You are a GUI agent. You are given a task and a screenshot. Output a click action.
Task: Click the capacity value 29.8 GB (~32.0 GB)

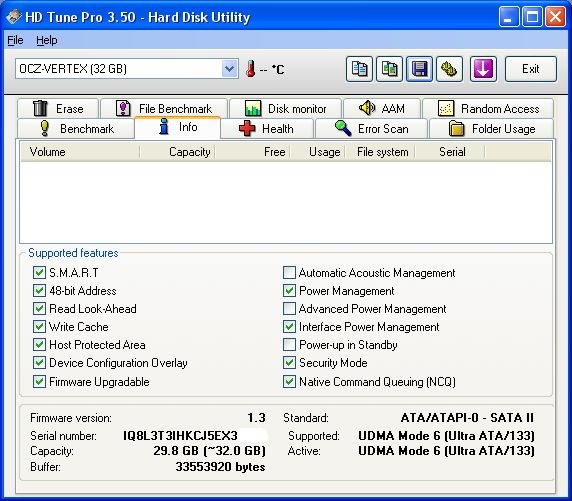[209, 451]
